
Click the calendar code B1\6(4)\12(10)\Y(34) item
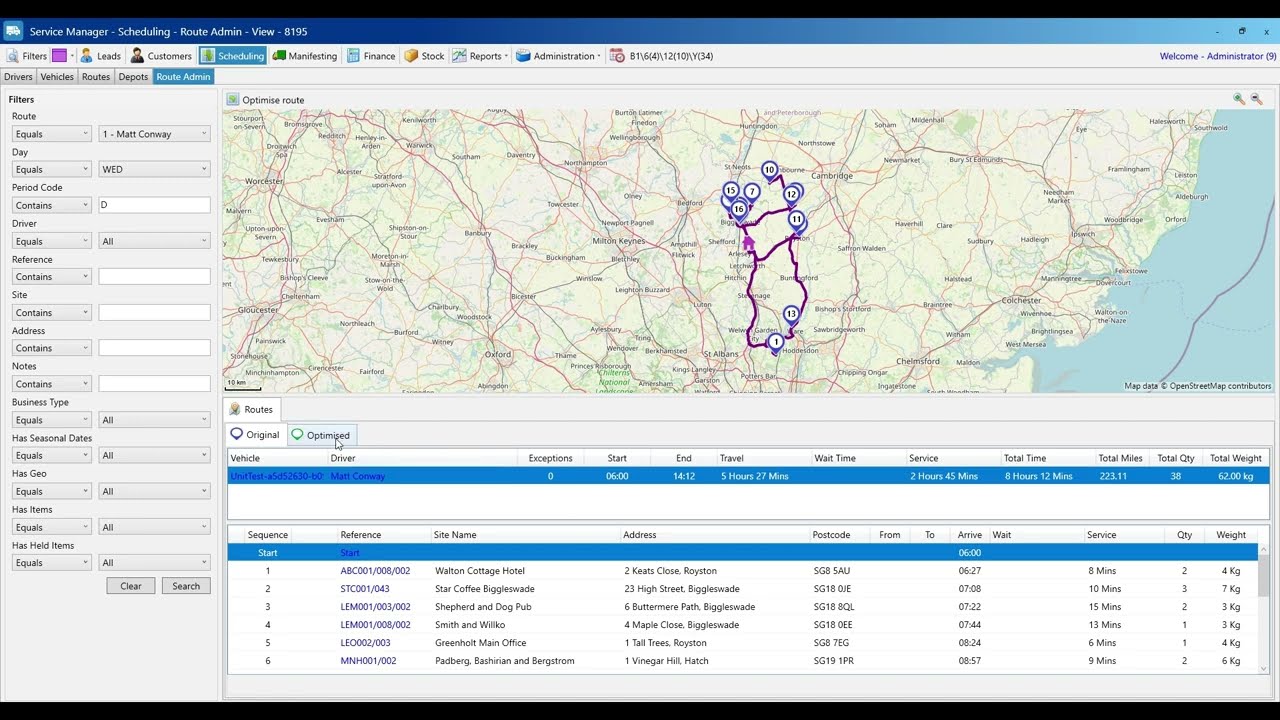pyautogui.click(x=662, y=56)
